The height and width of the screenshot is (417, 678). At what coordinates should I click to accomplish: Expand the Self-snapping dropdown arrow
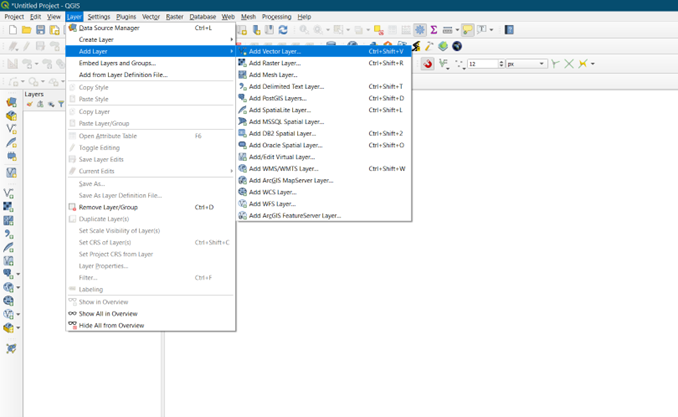coord(592,64)
